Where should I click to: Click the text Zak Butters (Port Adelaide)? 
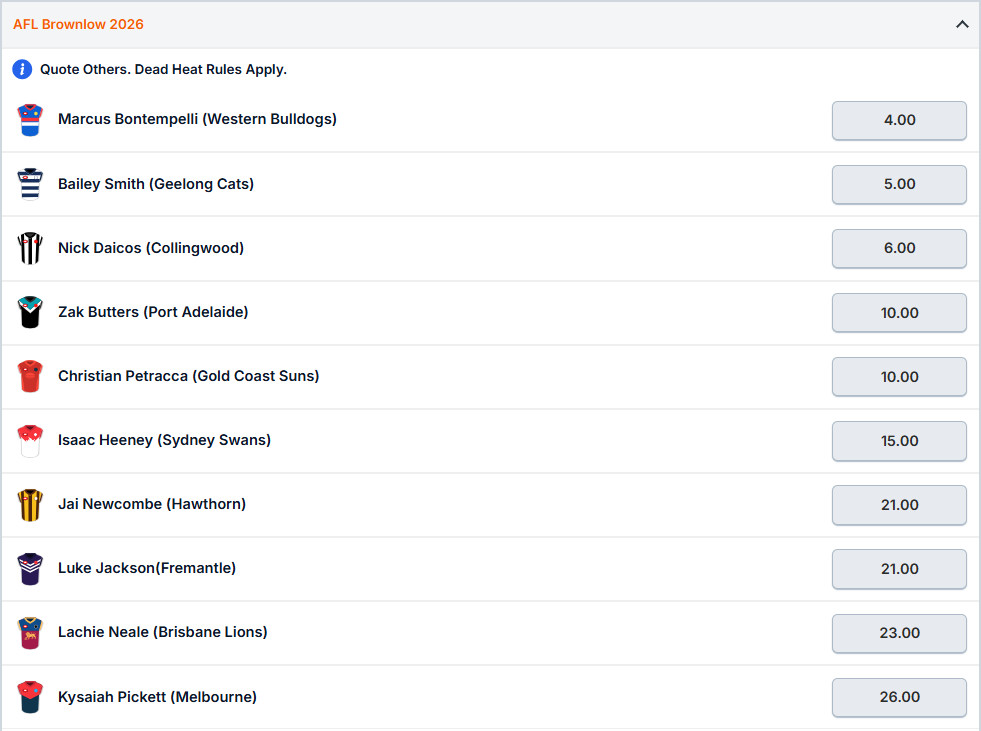(153, 312)
